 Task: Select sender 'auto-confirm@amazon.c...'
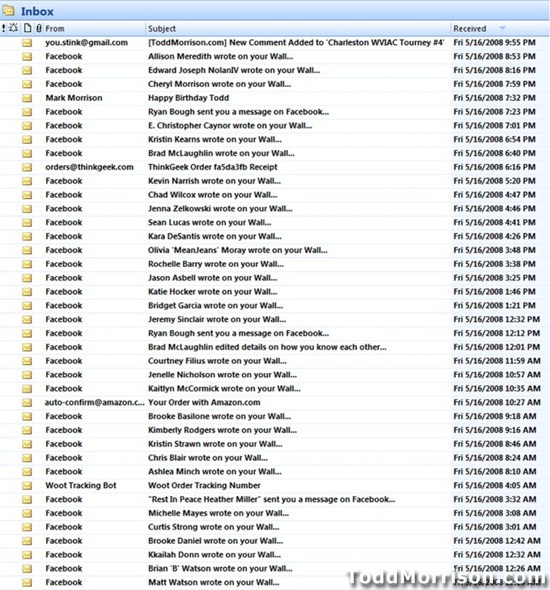point(94,402)
